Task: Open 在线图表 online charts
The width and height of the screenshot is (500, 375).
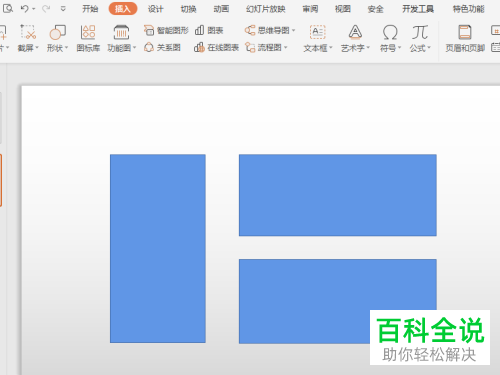Action: tap(216, 48)
